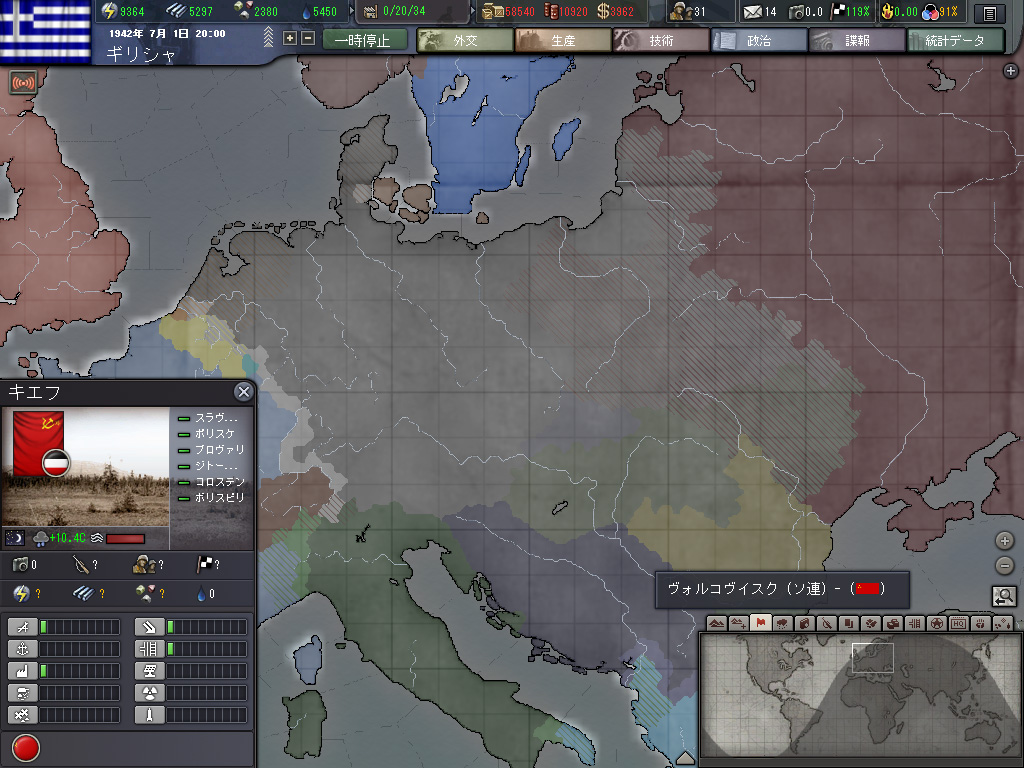Open the province search magnifier

tap(1004, 596)
